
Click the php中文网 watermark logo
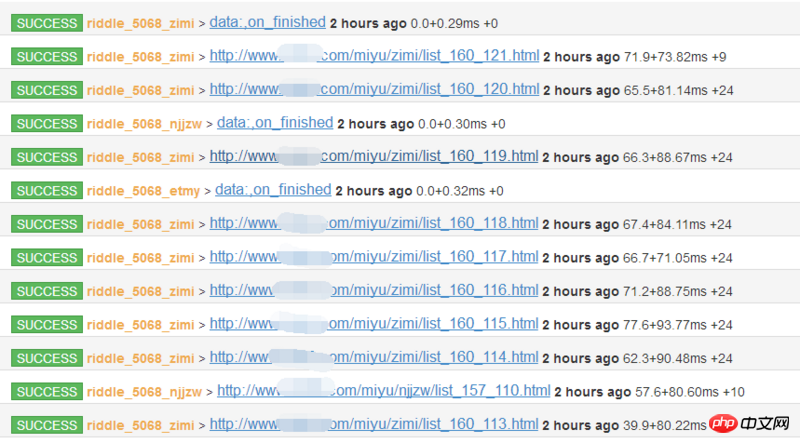coord(749,423)
